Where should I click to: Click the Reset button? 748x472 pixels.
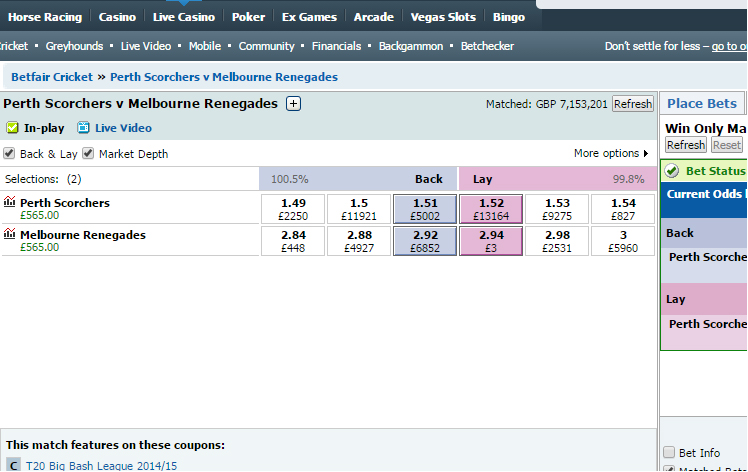[727, 145]
